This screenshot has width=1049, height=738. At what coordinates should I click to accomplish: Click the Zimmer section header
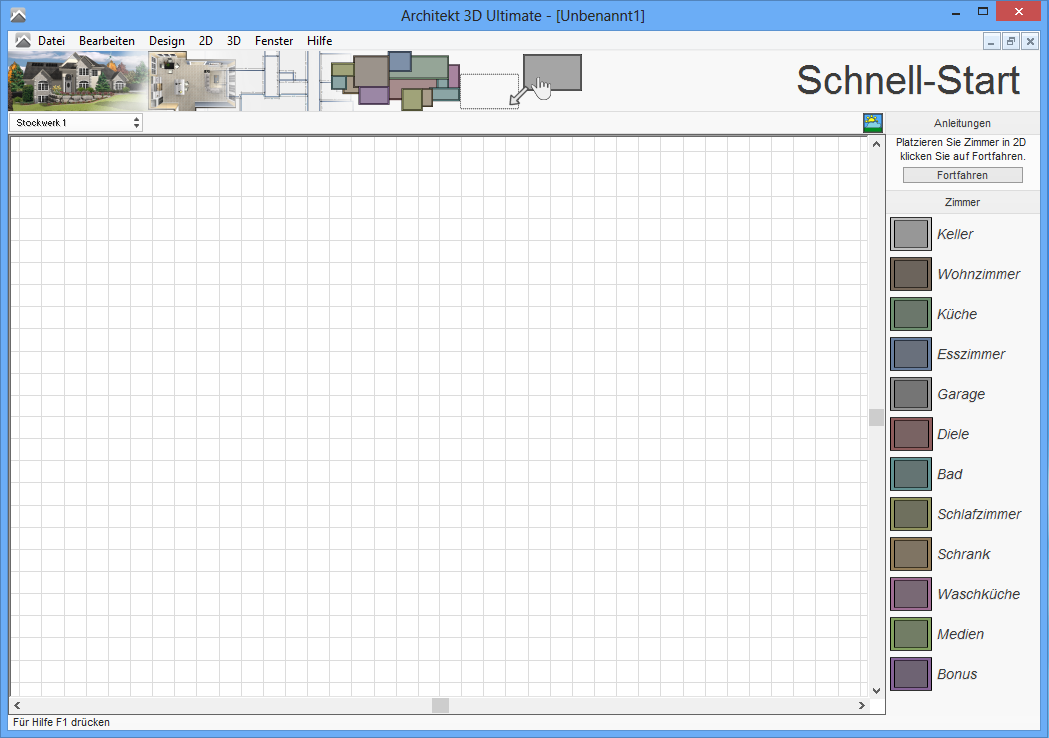tap(962, 202)
